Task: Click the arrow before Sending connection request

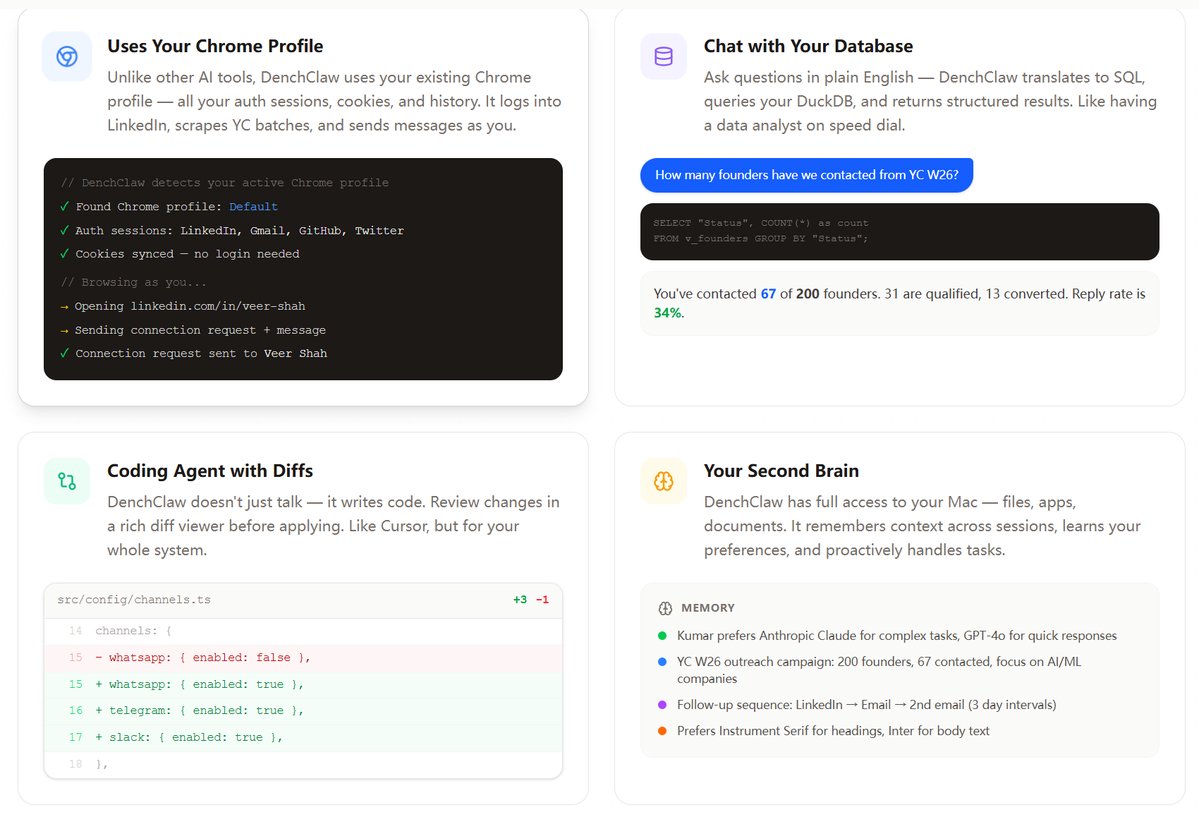Action: (x=65, y=330)
